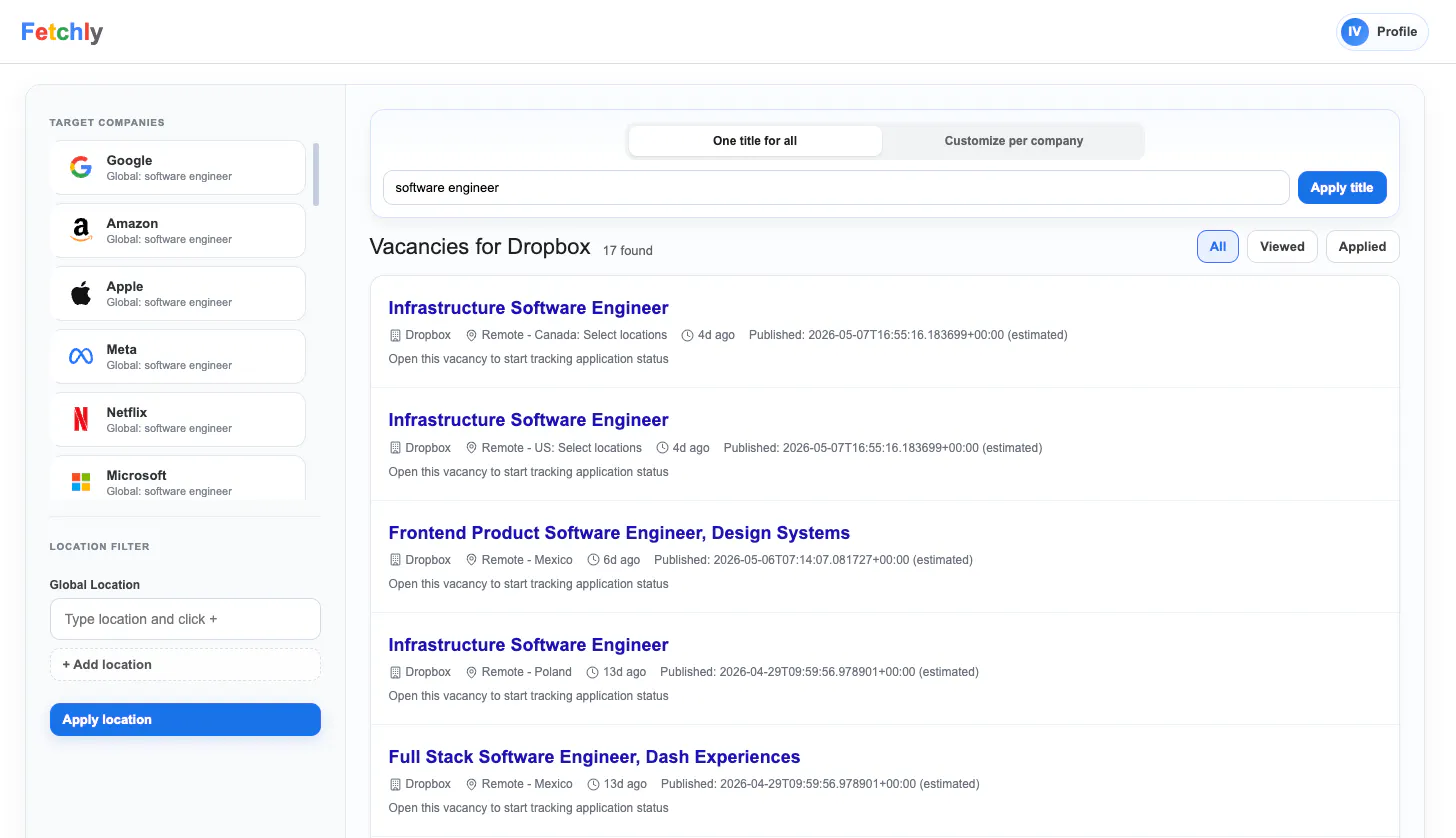The image size is (1456, 838).
Task: Click clock icon in Remote - US vacancy
Action: click(x=662, y=448)
